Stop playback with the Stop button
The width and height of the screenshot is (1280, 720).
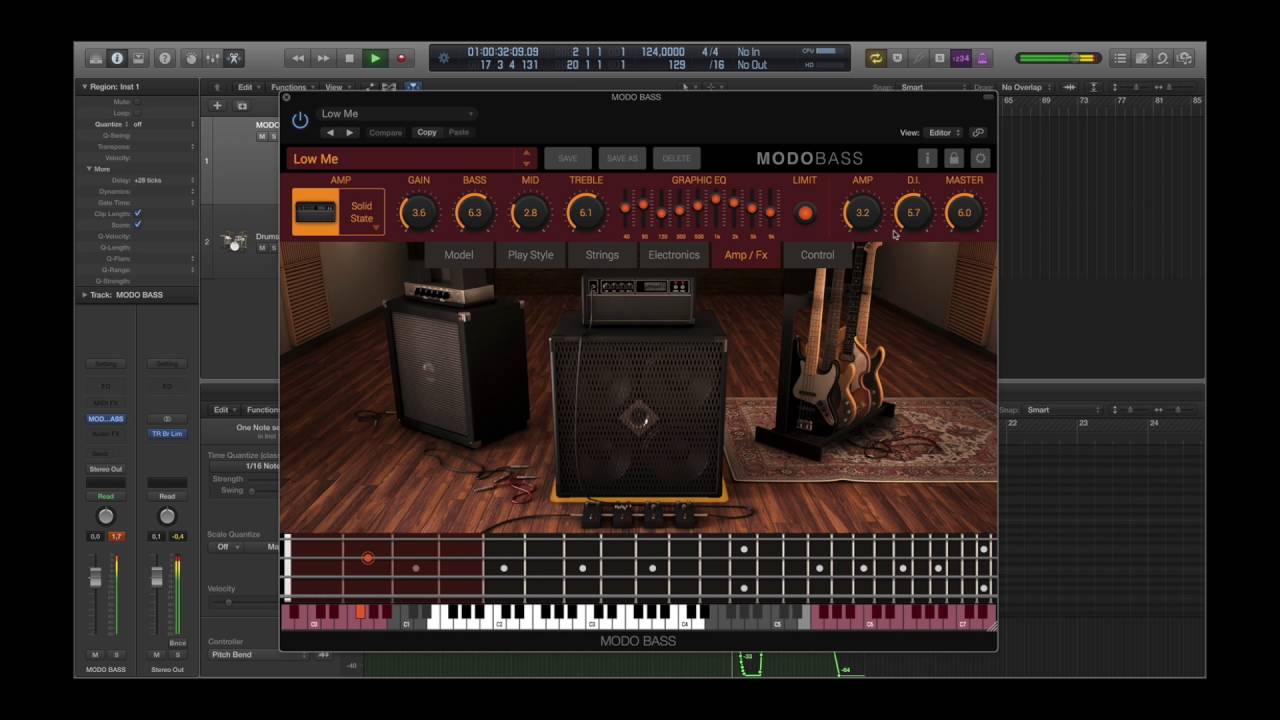(349, 59)
